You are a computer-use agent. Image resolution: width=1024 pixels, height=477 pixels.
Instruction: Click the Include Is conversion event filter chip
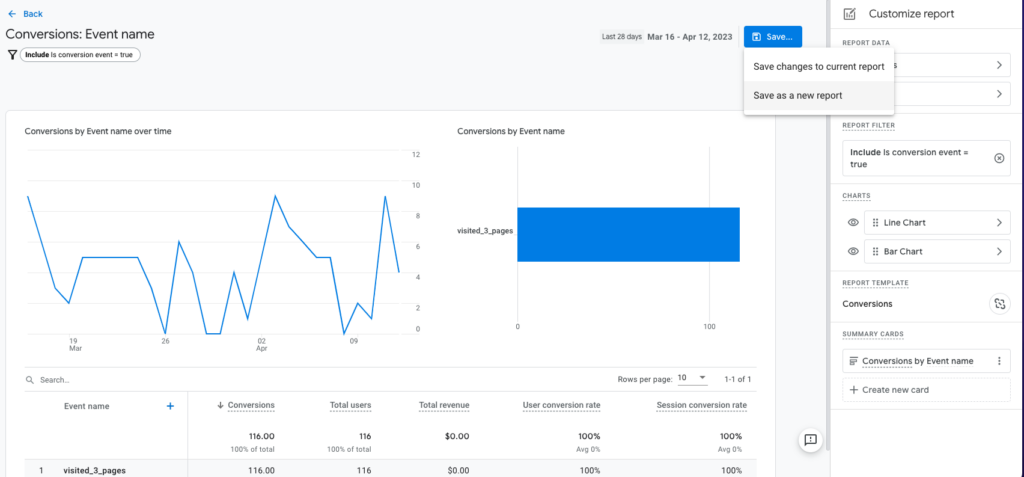[x=80, y=56]
